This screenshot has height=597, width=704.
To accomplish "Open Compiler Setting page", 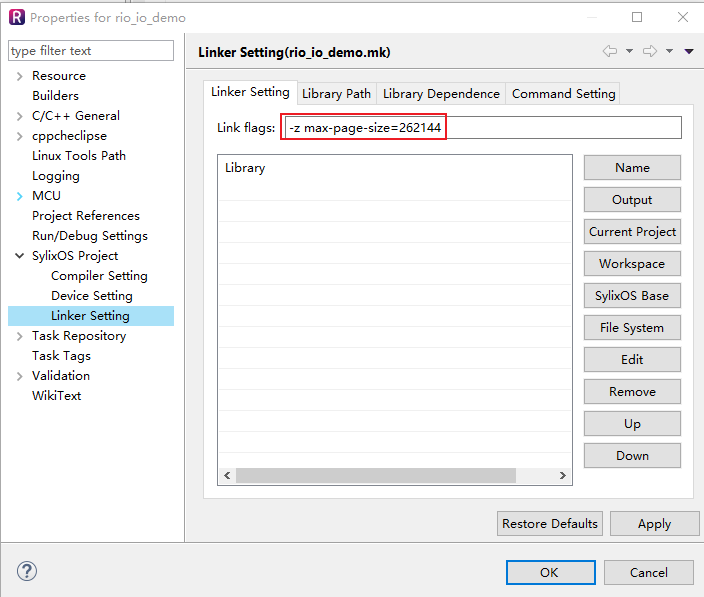I will click(x=99, y=276).
